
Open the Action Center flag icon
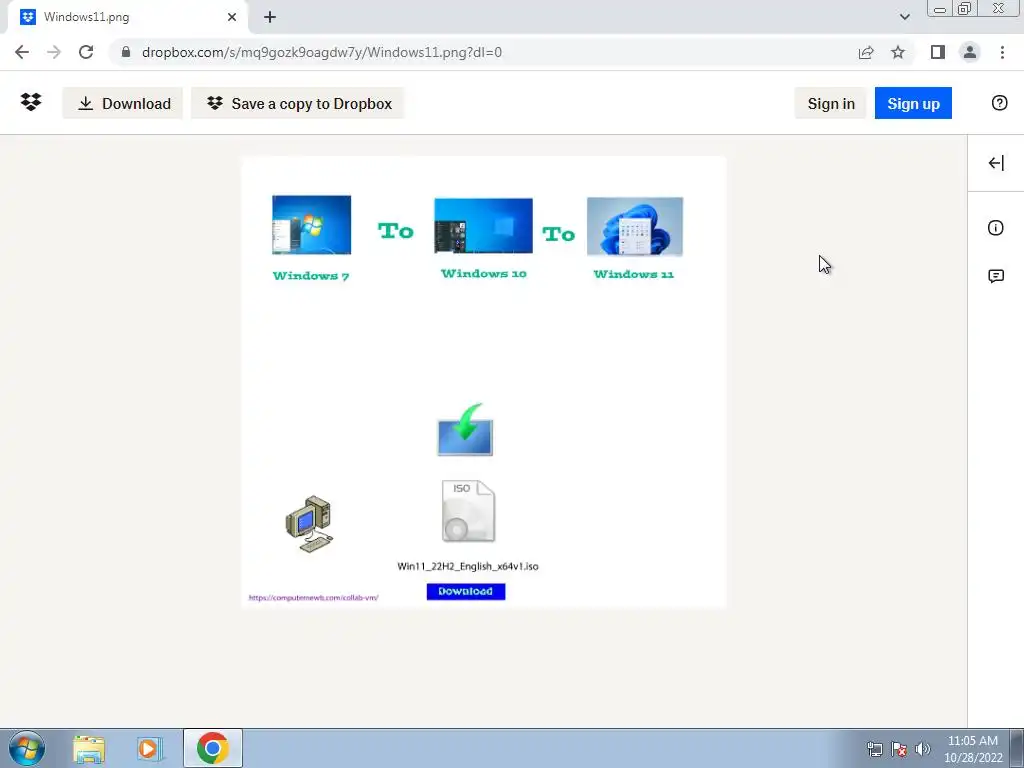point(899,749)
